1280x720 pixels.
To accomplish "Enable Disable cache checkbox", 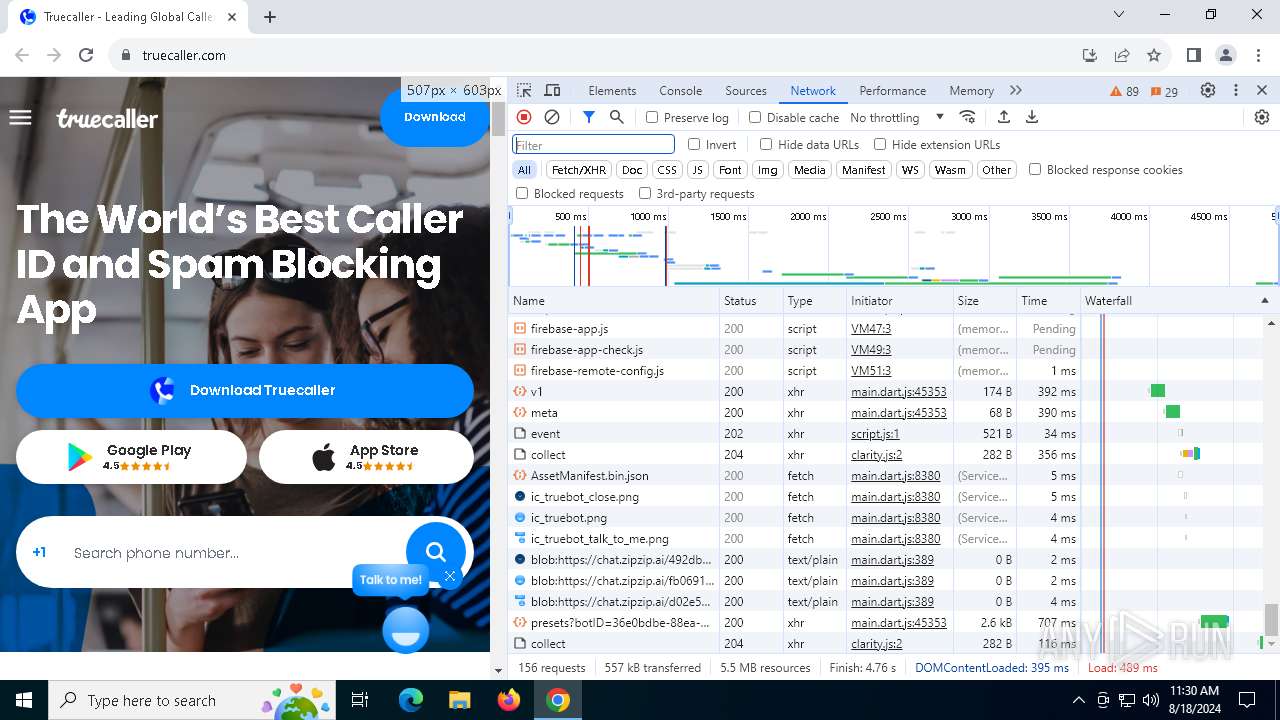I will (755, 117).
